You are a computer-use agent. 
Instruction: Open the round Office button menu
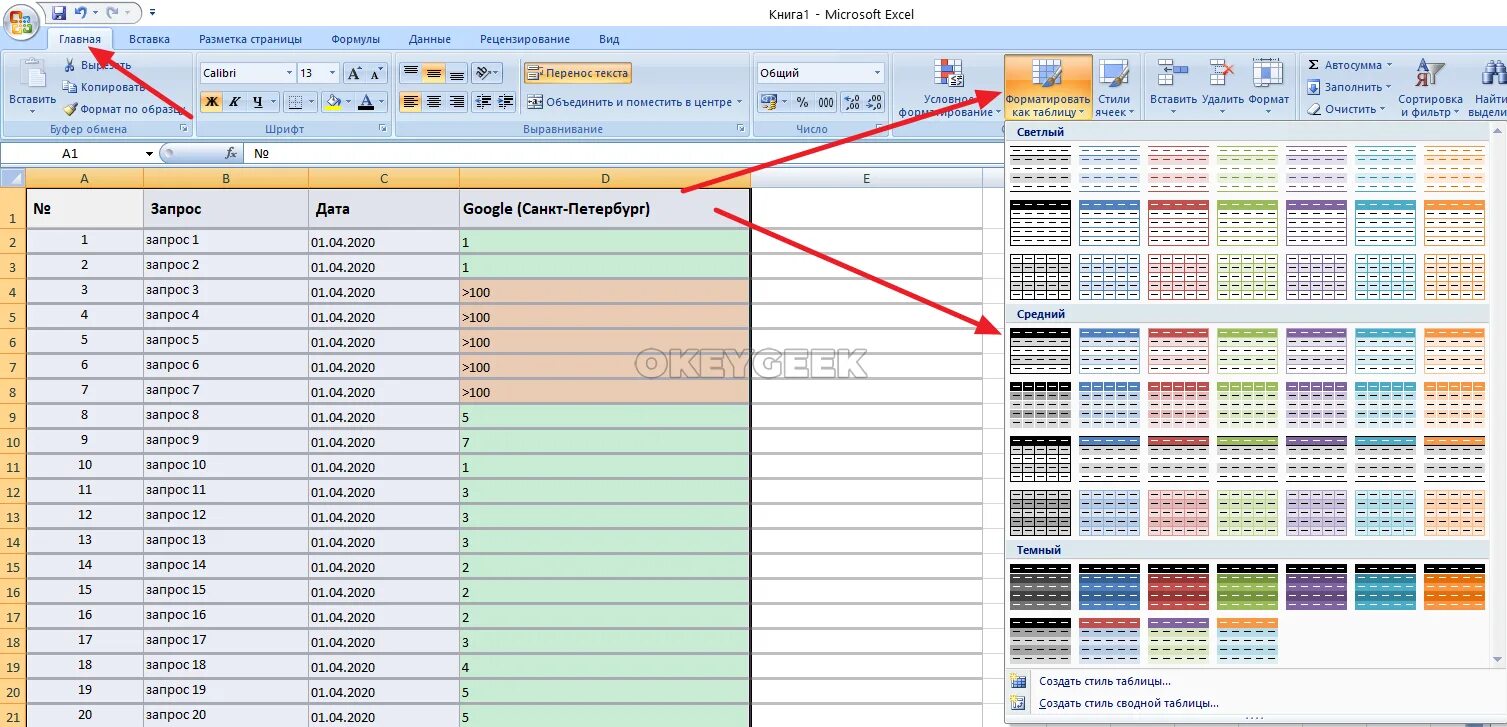point(22,22)
